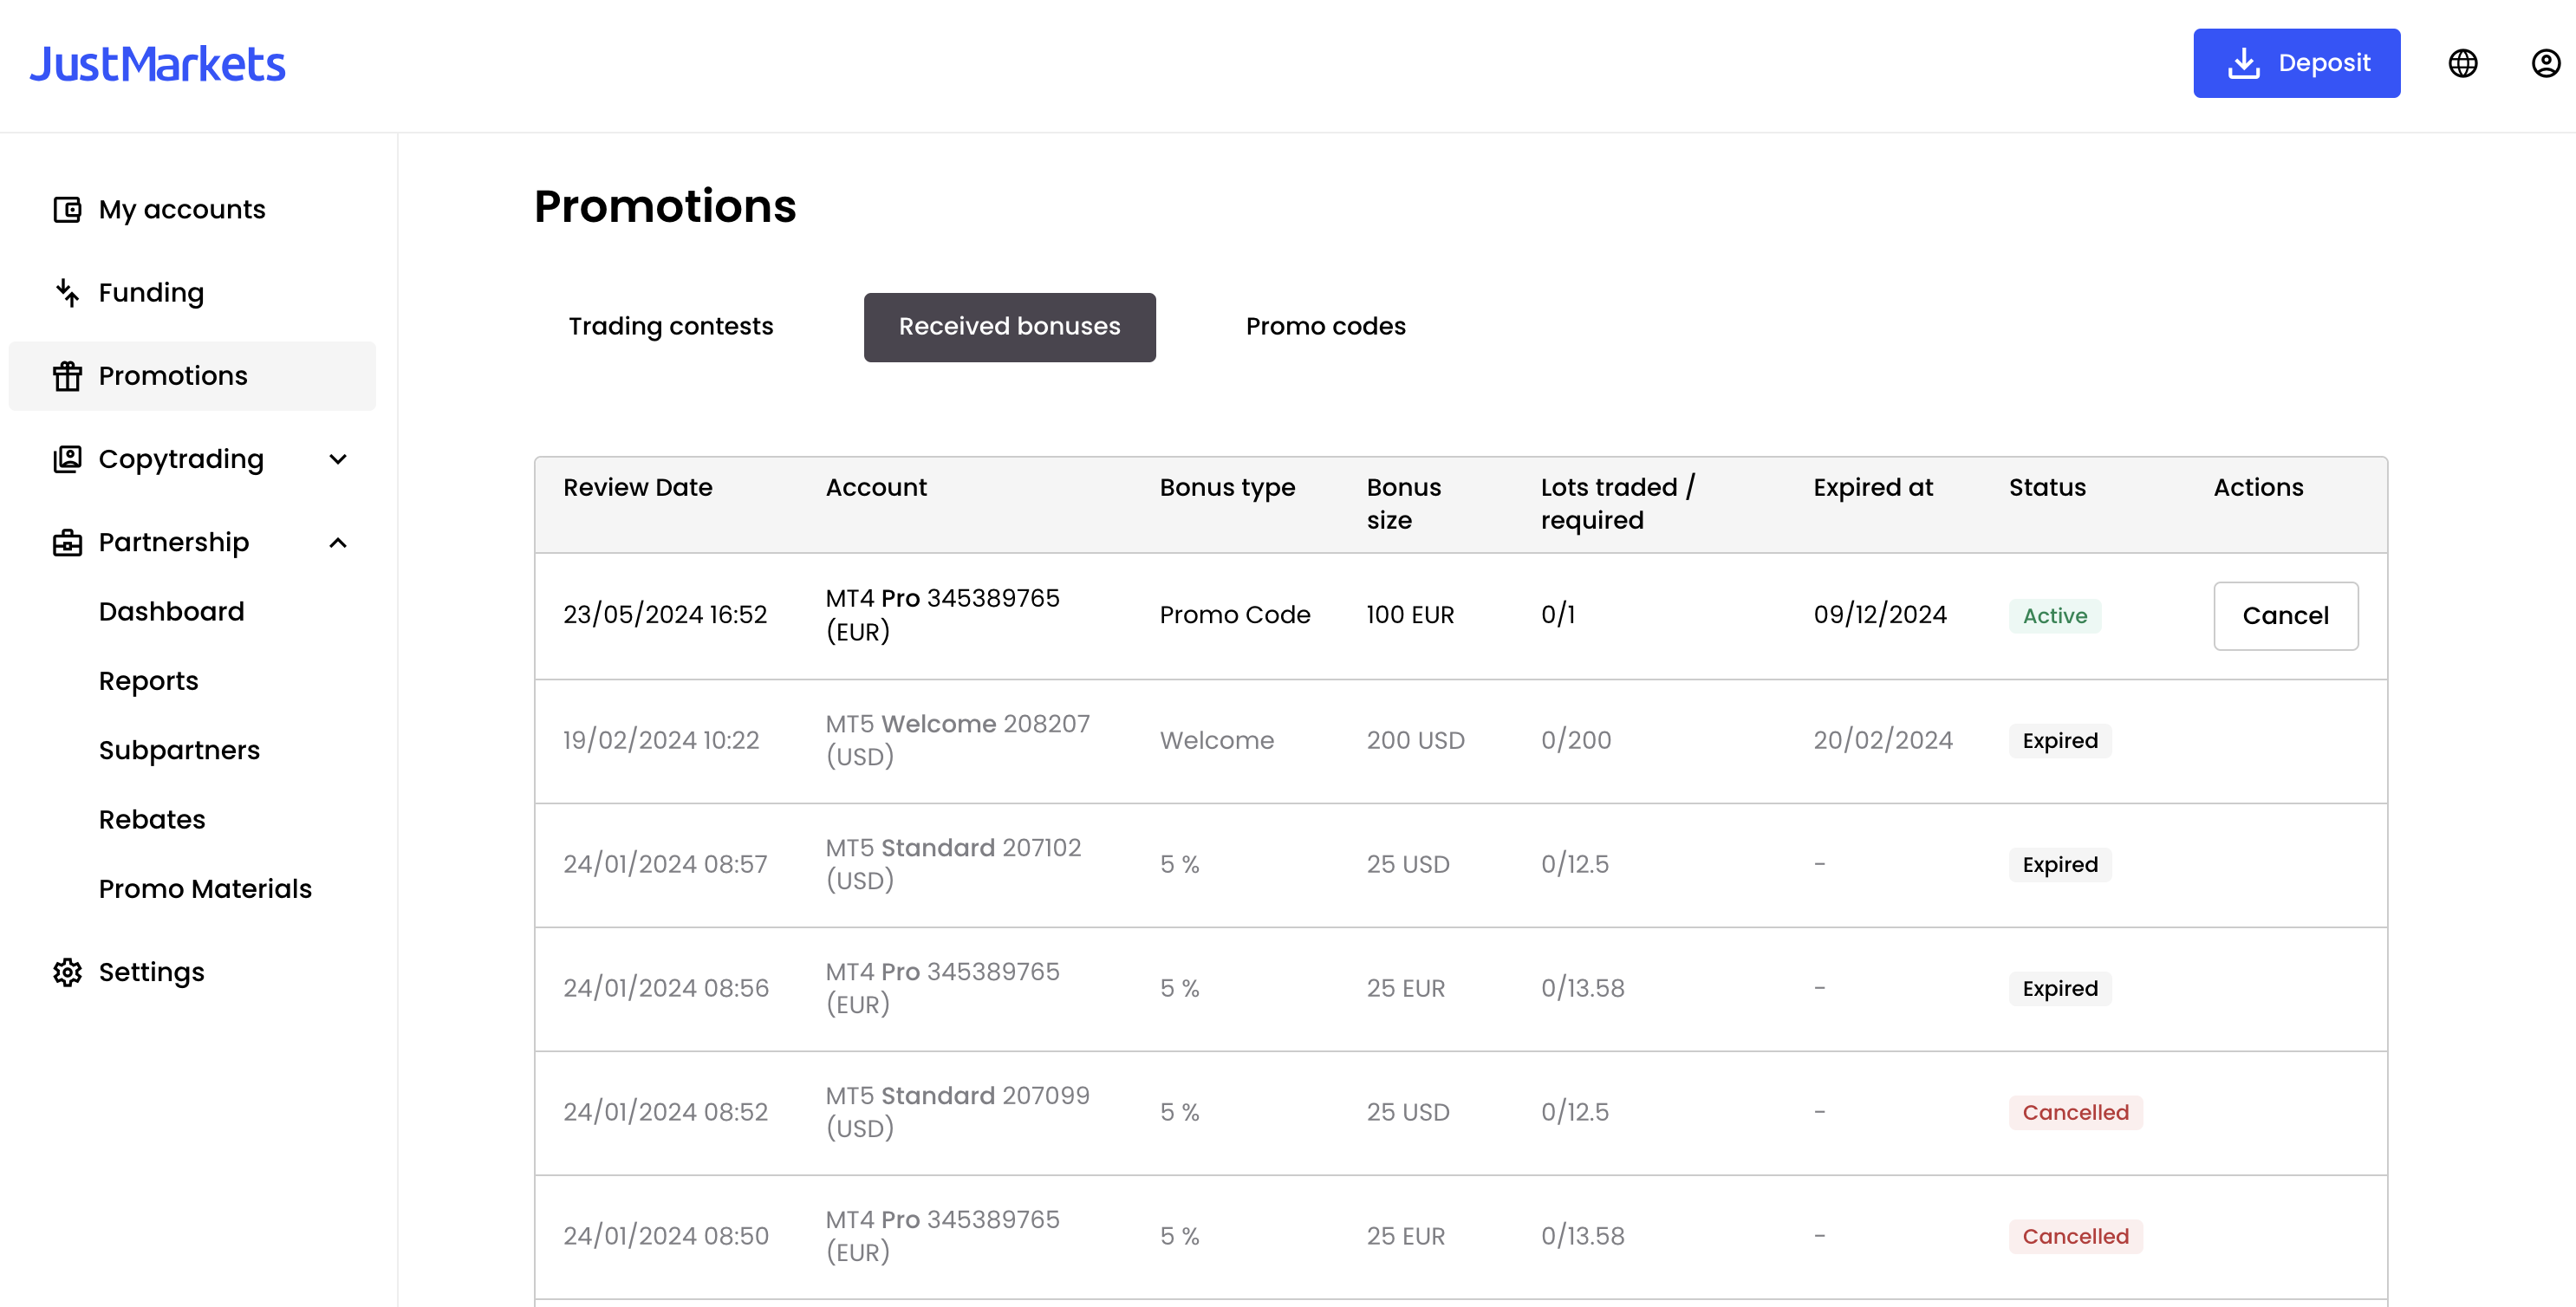Click the Settings gear icon
The image size is (2576, 1307).
(67, 972)
